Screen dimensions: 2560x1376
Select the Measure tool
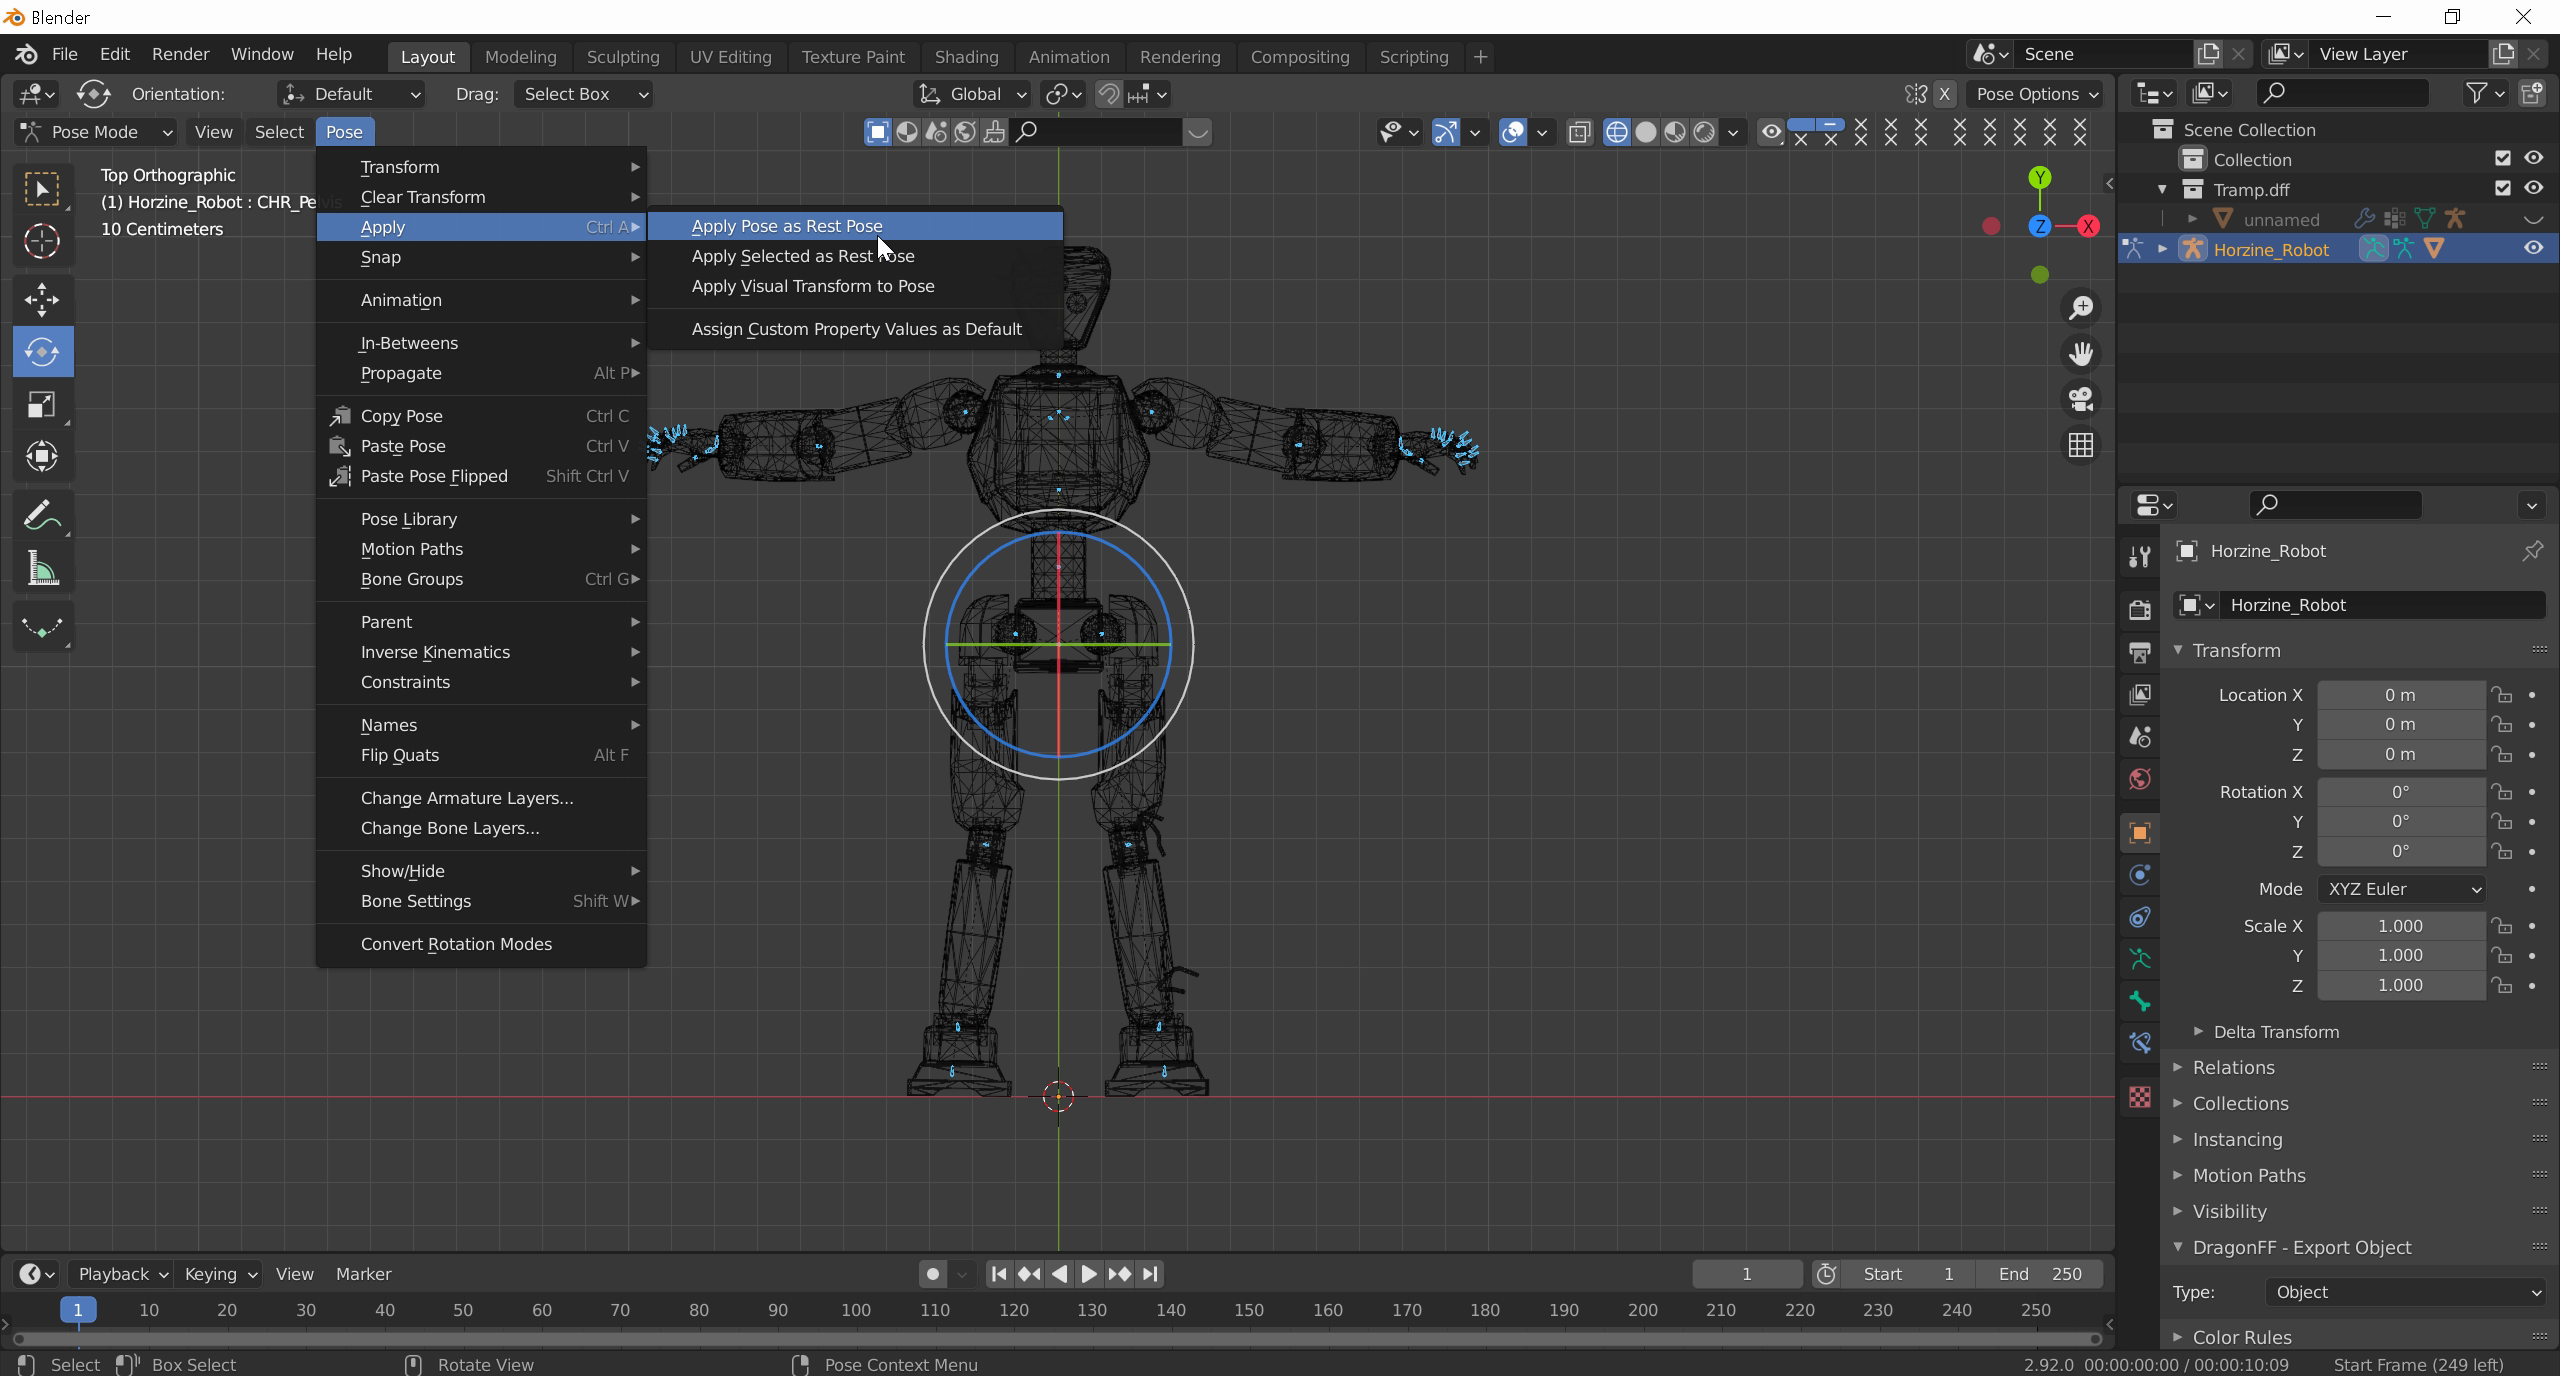pyautogui.click(x=42, y=570)
